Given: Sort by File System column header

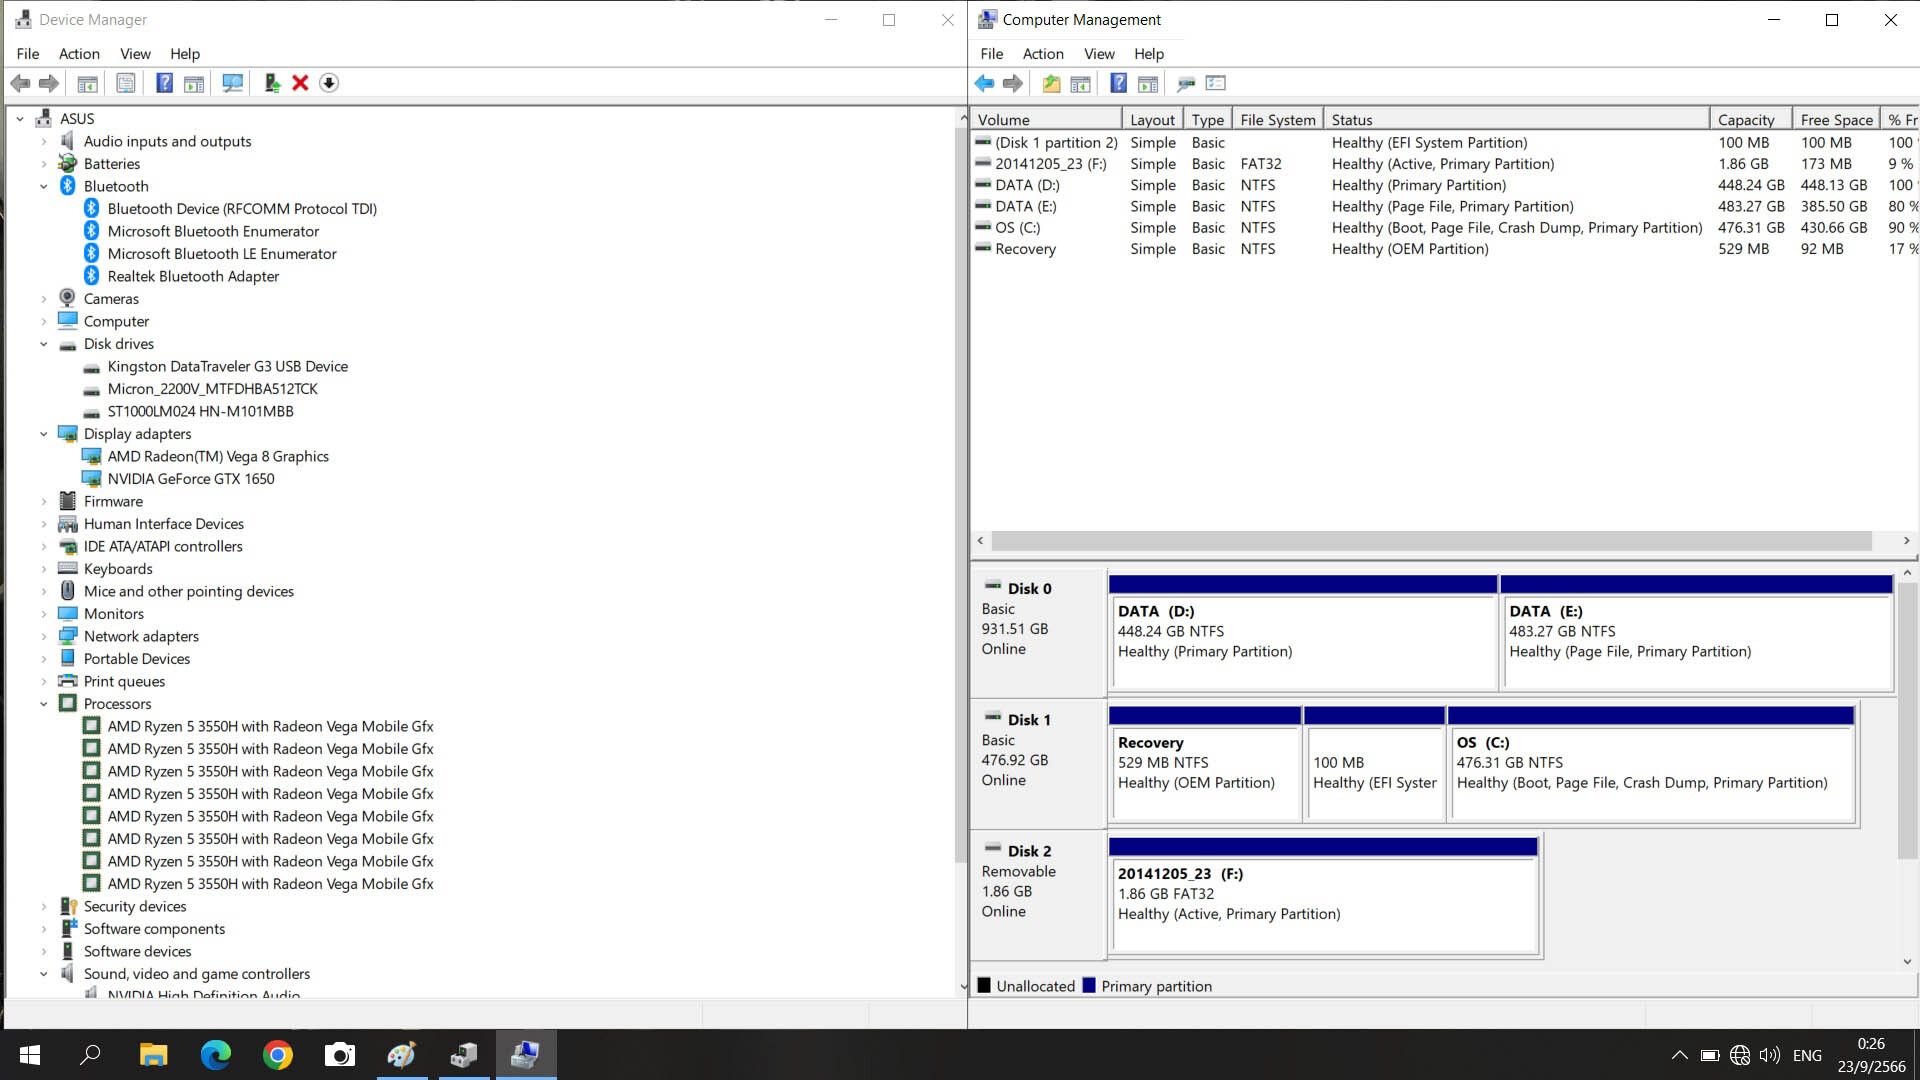Looking at the screenshot, I should pyautogui.click(x=1277, y=120).
